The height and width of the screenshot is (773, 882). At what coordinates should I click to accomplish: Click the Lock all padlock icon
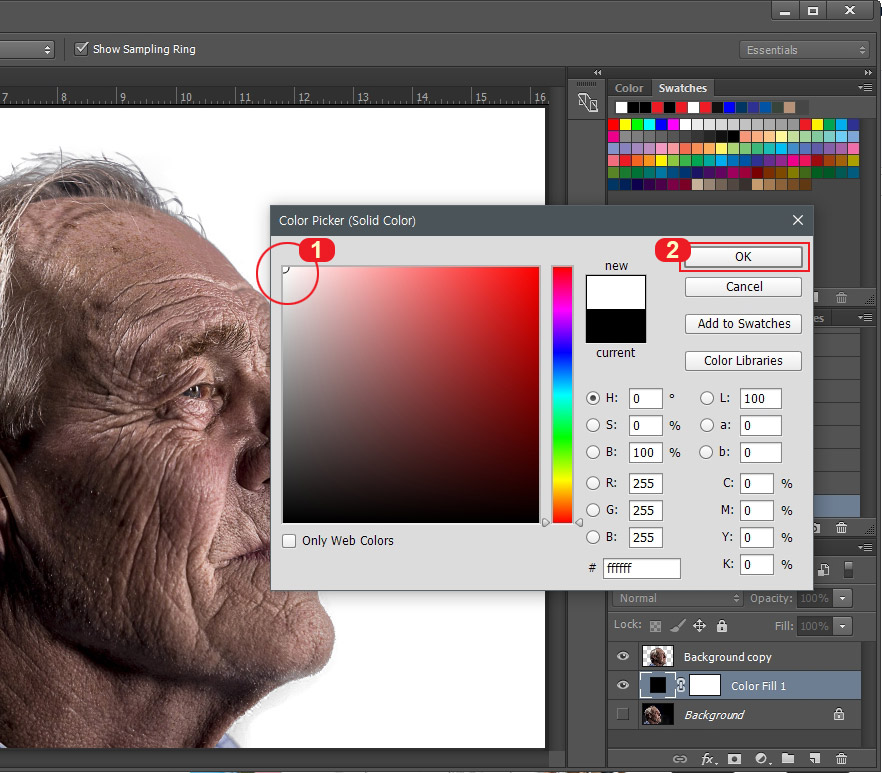(x=722, y=626)
